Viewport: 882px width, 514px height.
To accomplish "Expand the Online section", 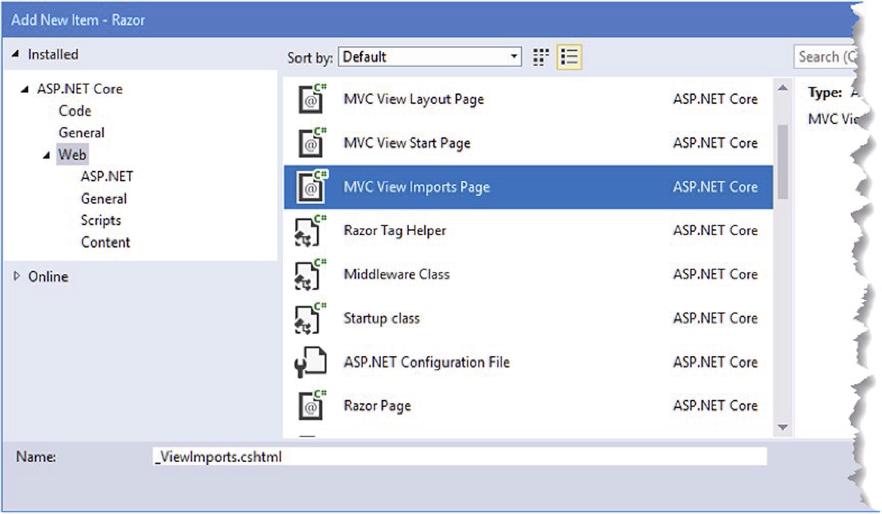I will (x=17, y=277).
